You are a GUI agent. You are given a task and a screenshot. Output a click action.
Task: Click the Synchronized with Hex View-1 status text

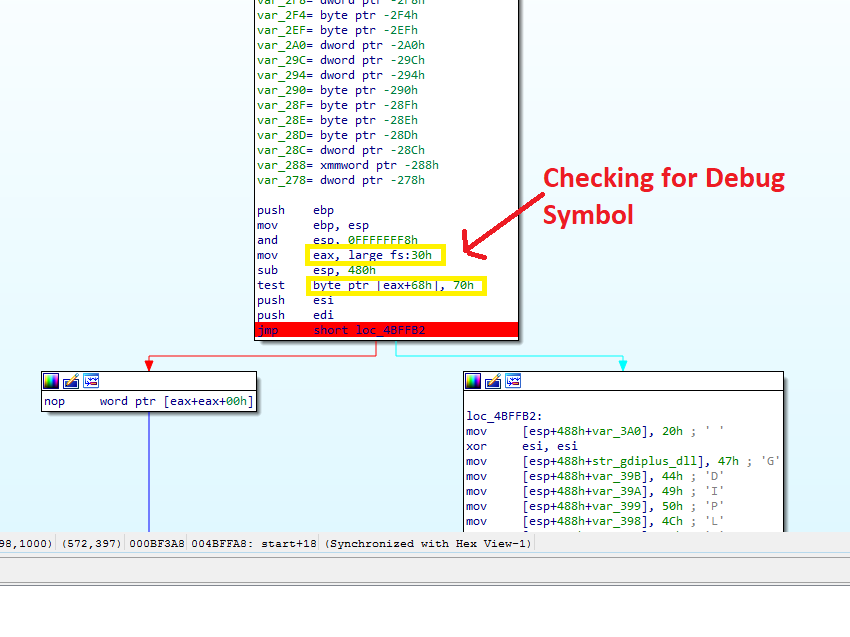coord(428,543)
